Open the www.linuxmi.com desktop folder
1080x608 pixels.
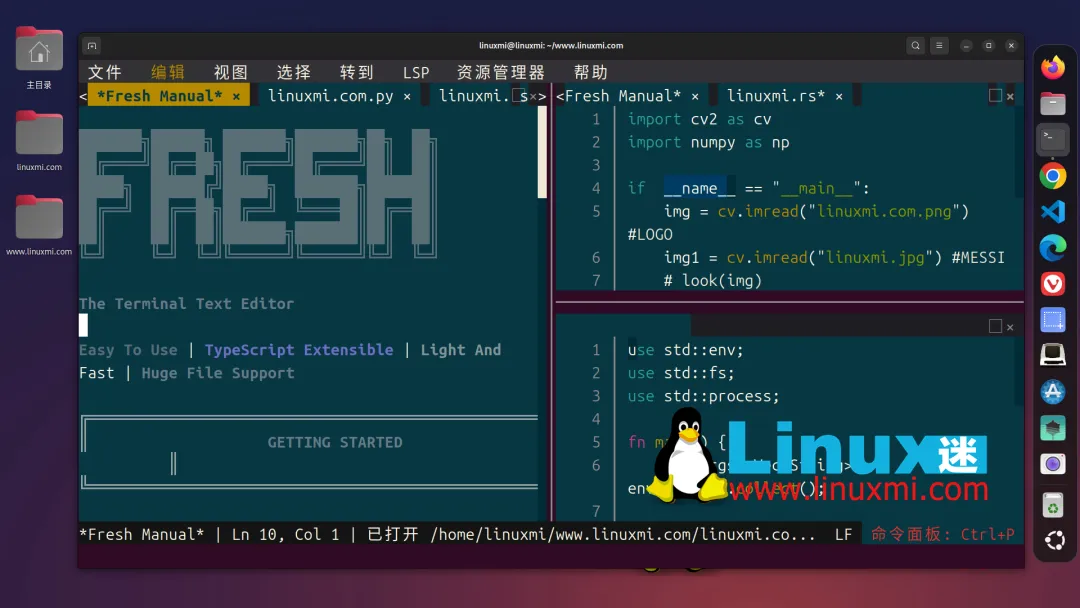[39, 226]
